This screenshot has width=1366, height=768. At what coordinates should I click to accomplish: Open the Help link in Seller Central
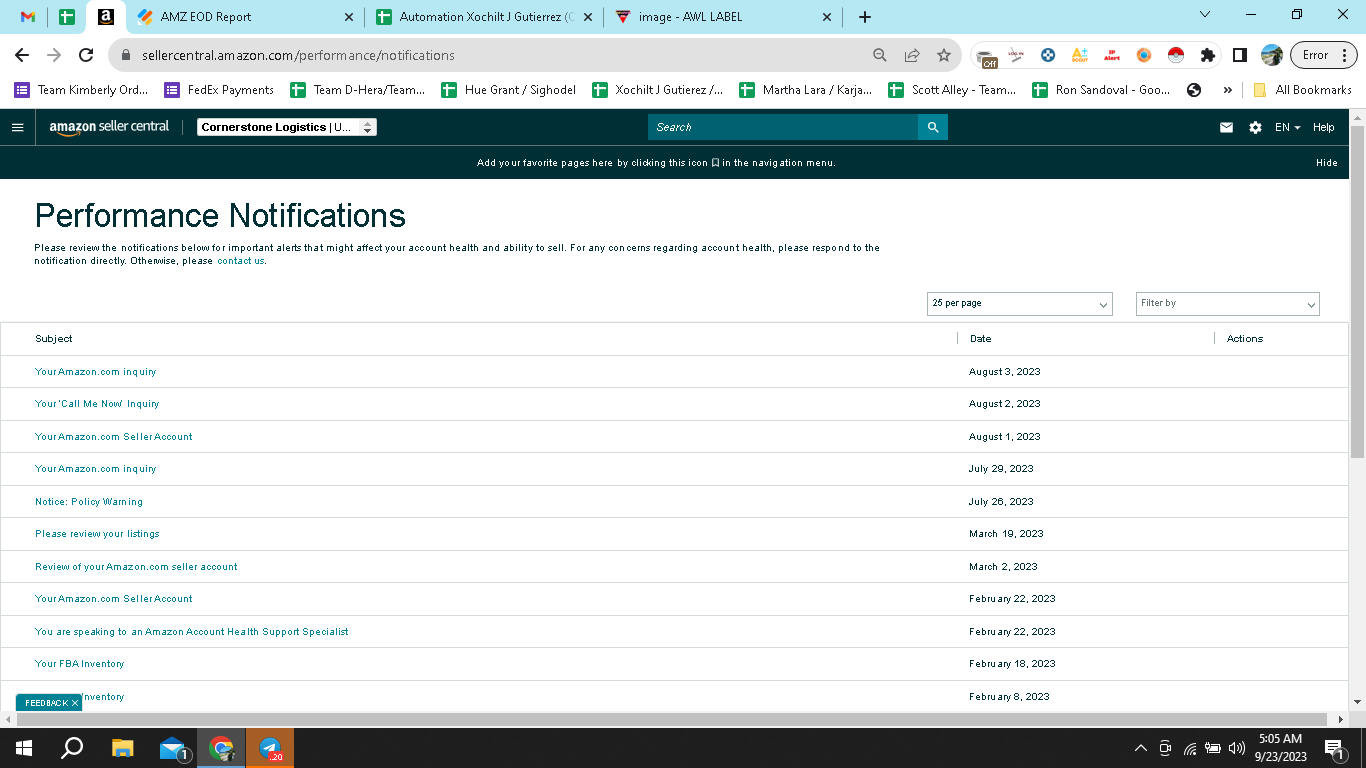(x=1324, y=127)
